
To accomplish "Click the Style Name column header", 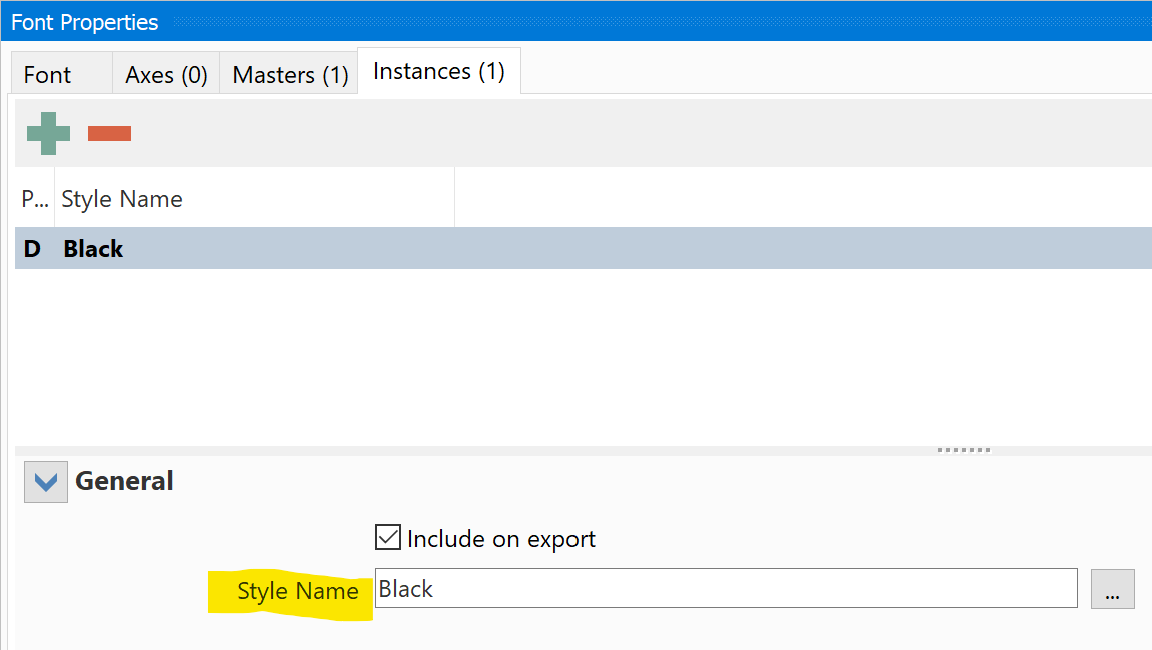I will point(254,198).
